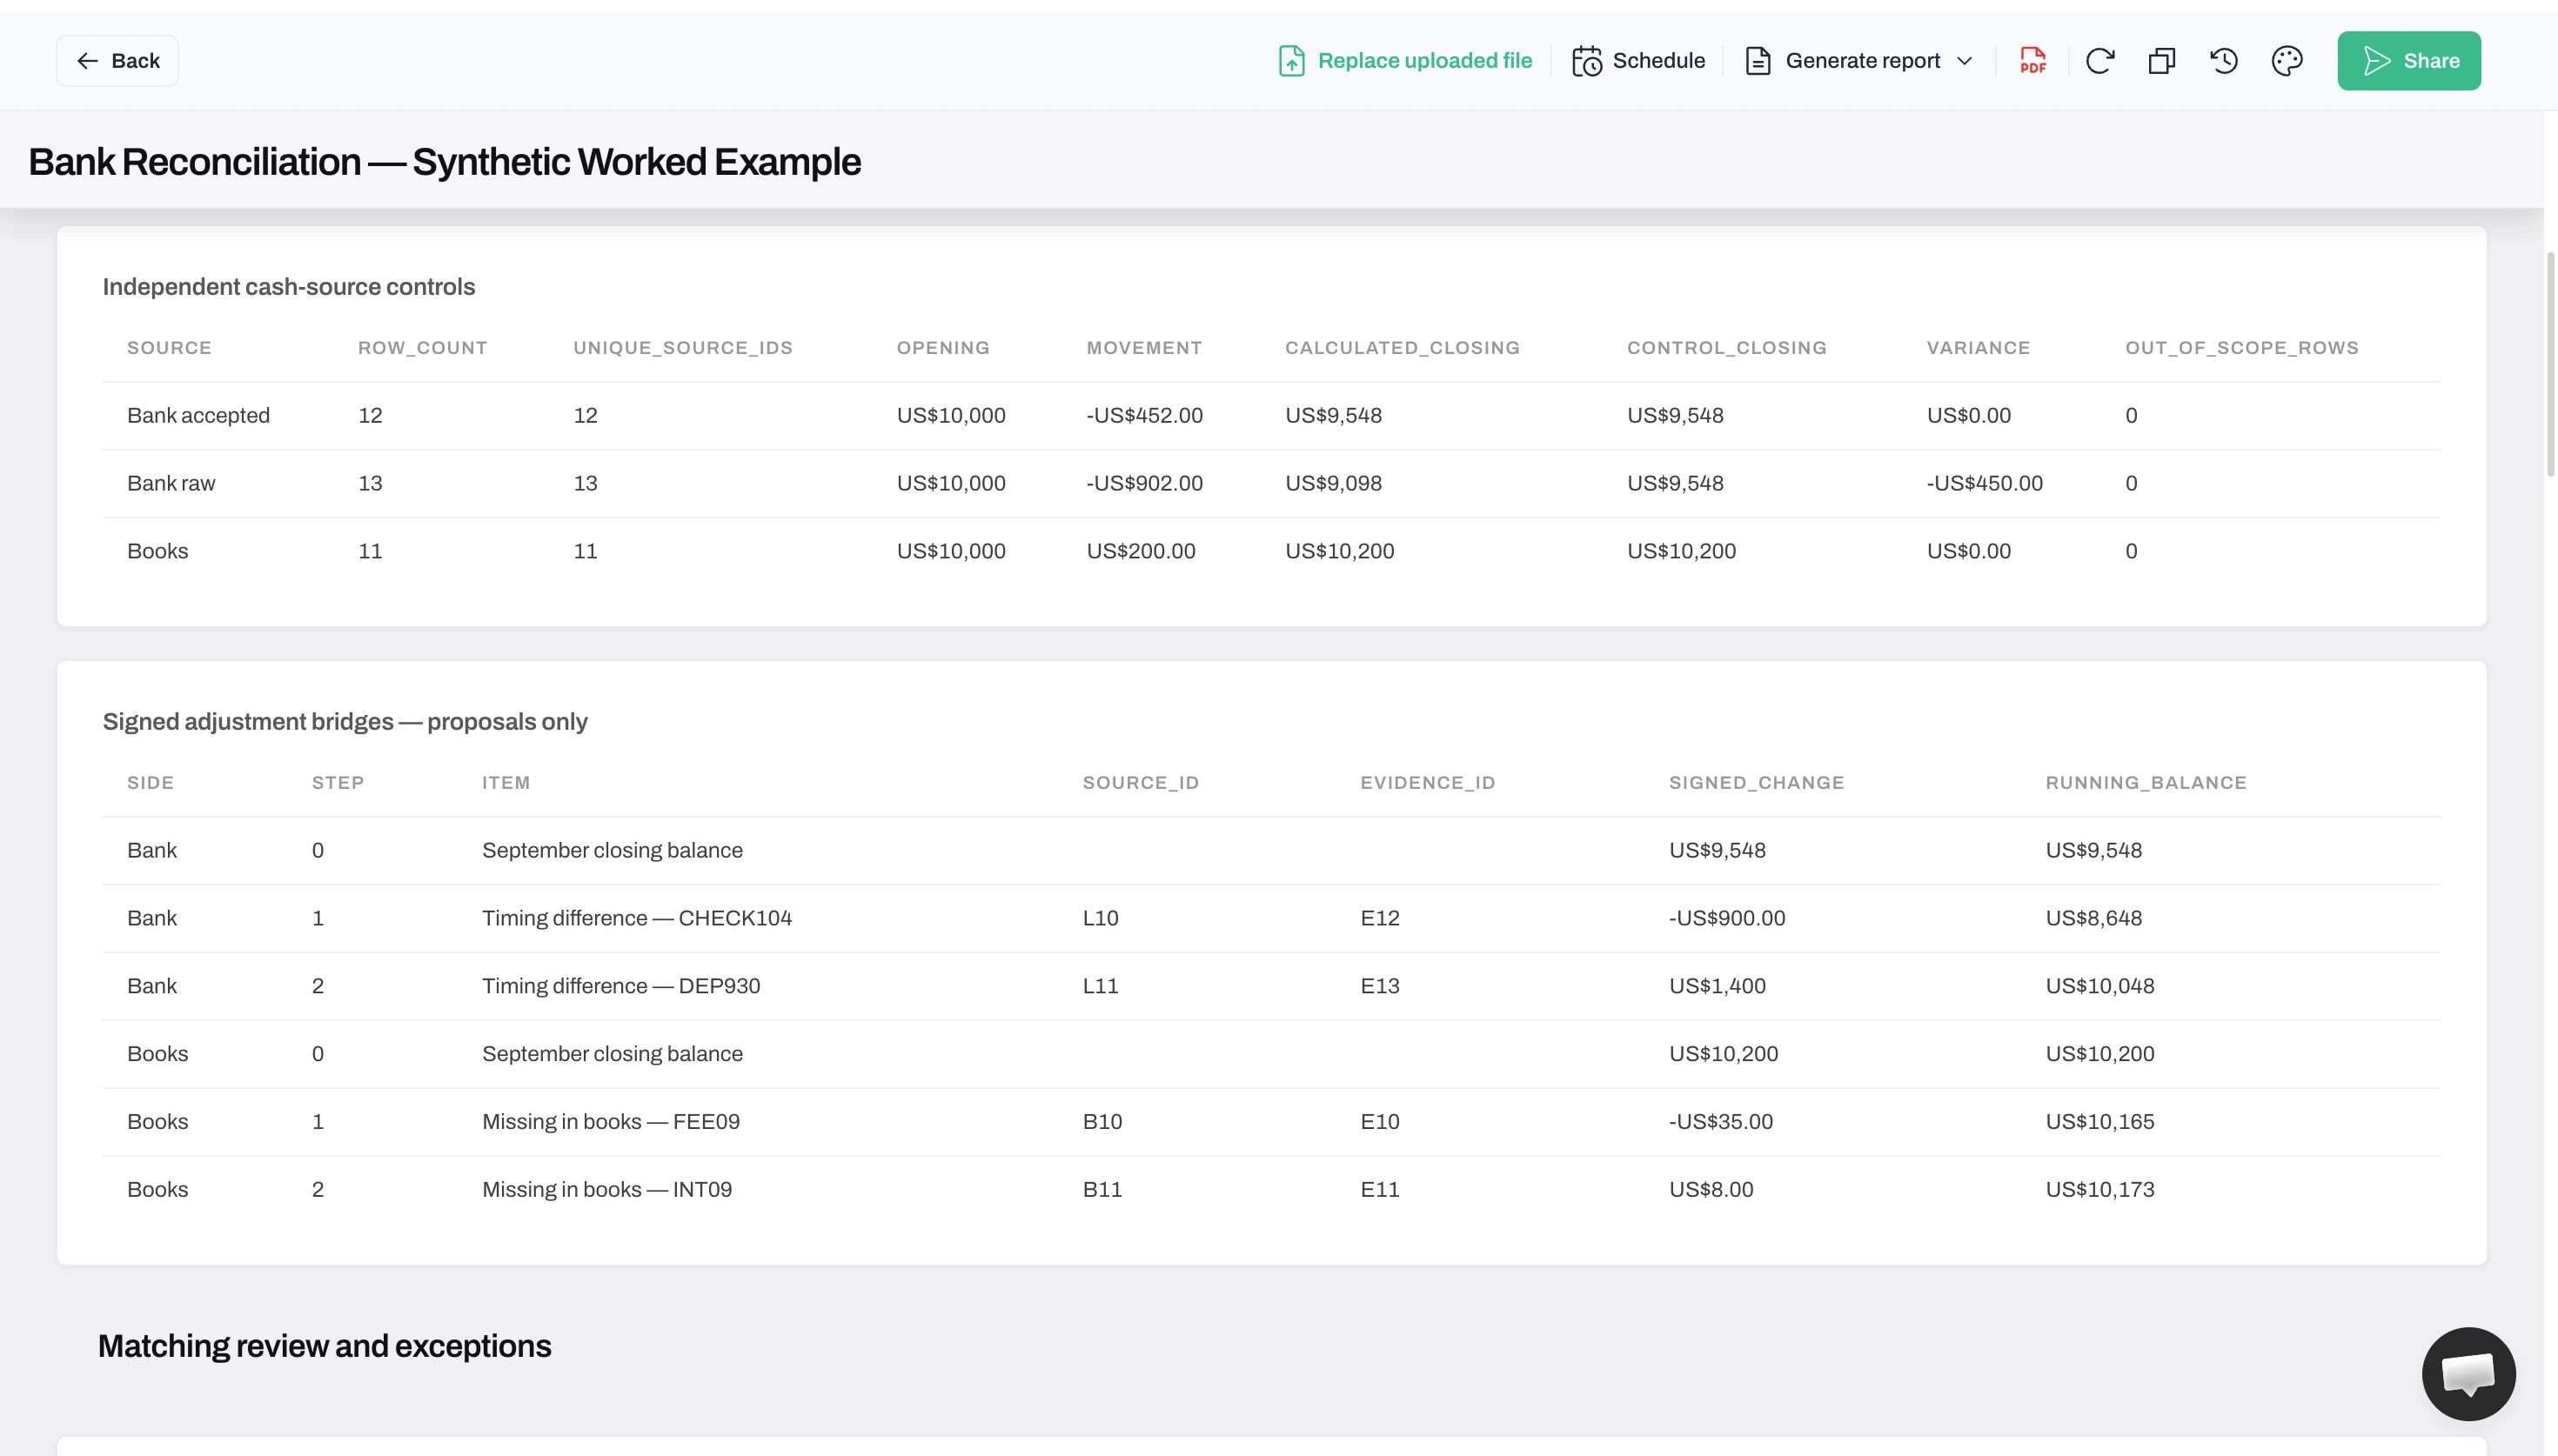Click the -US$902.00 movement value

pyautogui.click(x=1144, y=484)
